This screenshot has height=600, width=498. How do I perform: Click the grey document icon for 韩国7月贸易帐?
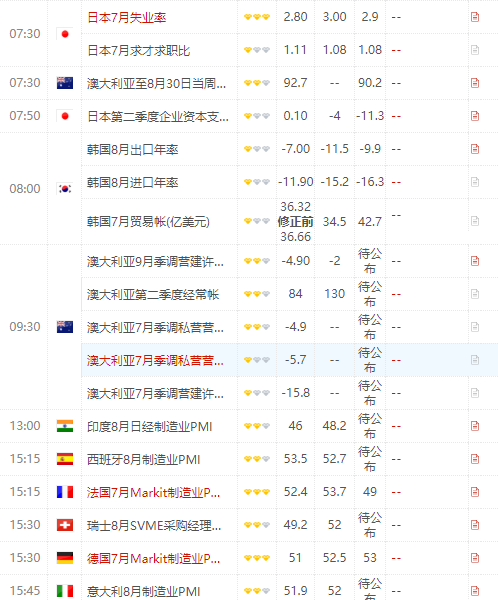tap(475, 221)
